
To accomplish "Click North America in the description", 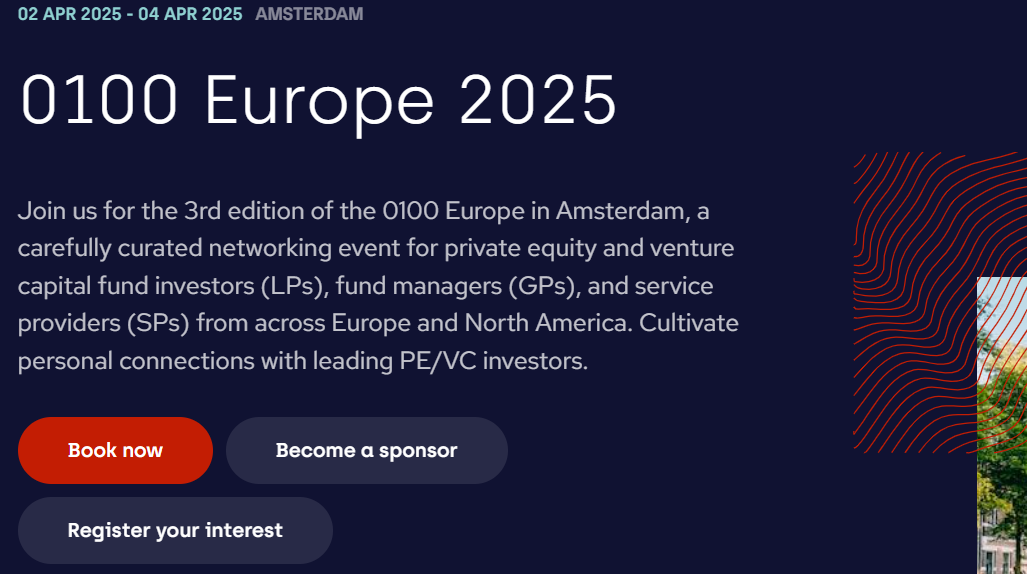I will tap(548, 323).
